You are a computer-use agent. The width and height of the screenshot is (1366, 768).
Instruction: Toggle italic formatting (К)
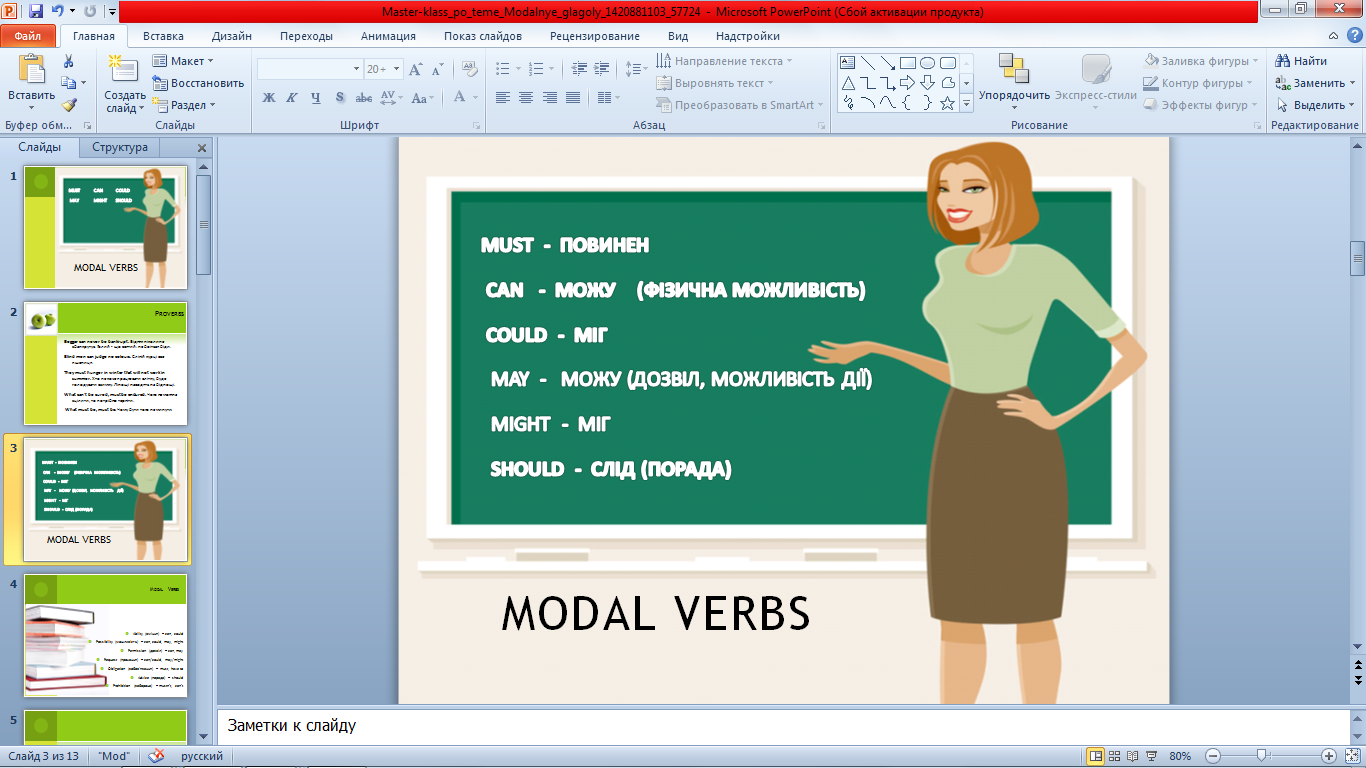292,97
